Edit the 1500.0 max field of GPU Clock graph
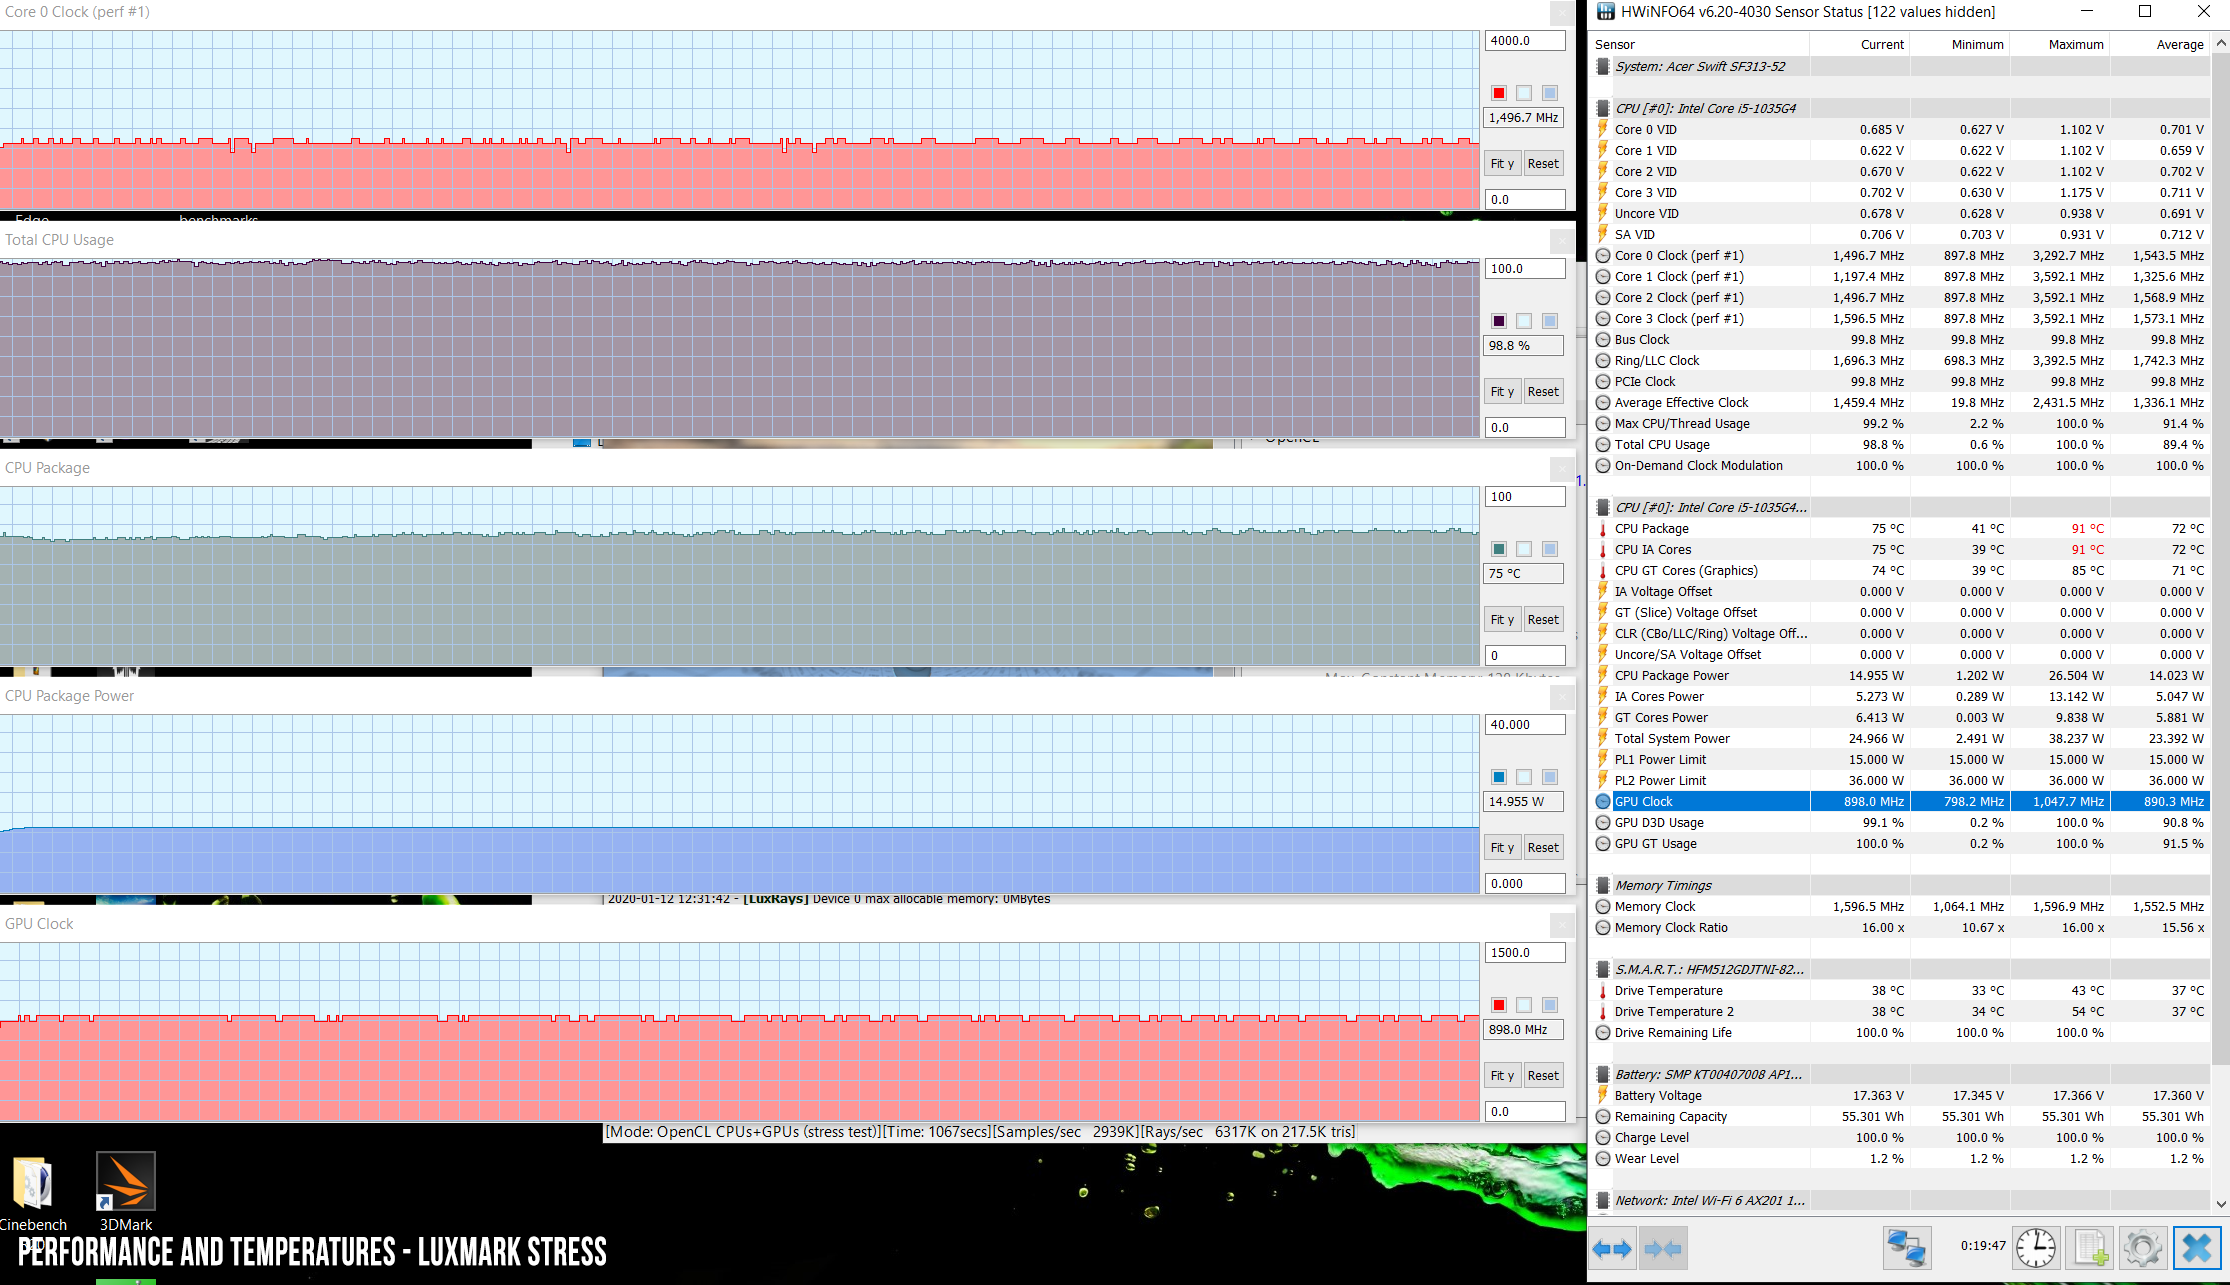Screen dimensions: 2230x1285 tap(1524, 953)
